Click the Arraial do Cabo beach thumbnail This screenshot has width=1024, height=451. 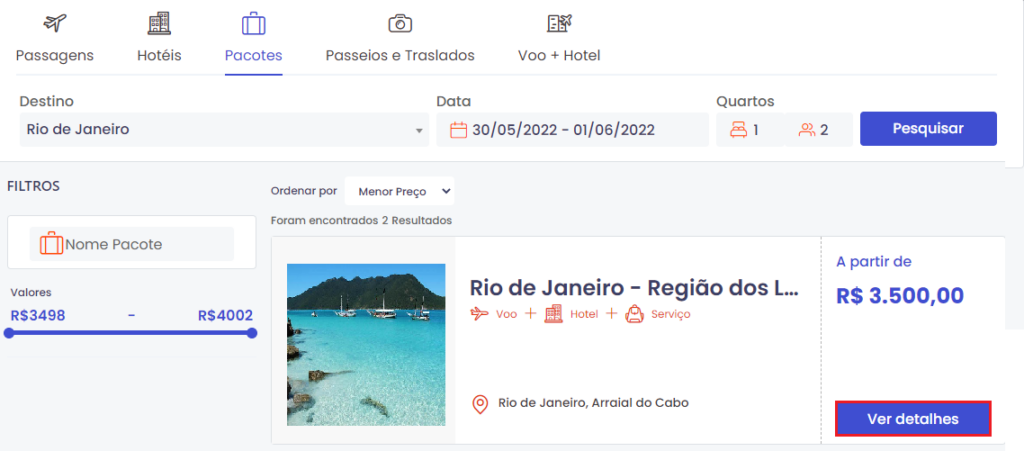(366, 345)
